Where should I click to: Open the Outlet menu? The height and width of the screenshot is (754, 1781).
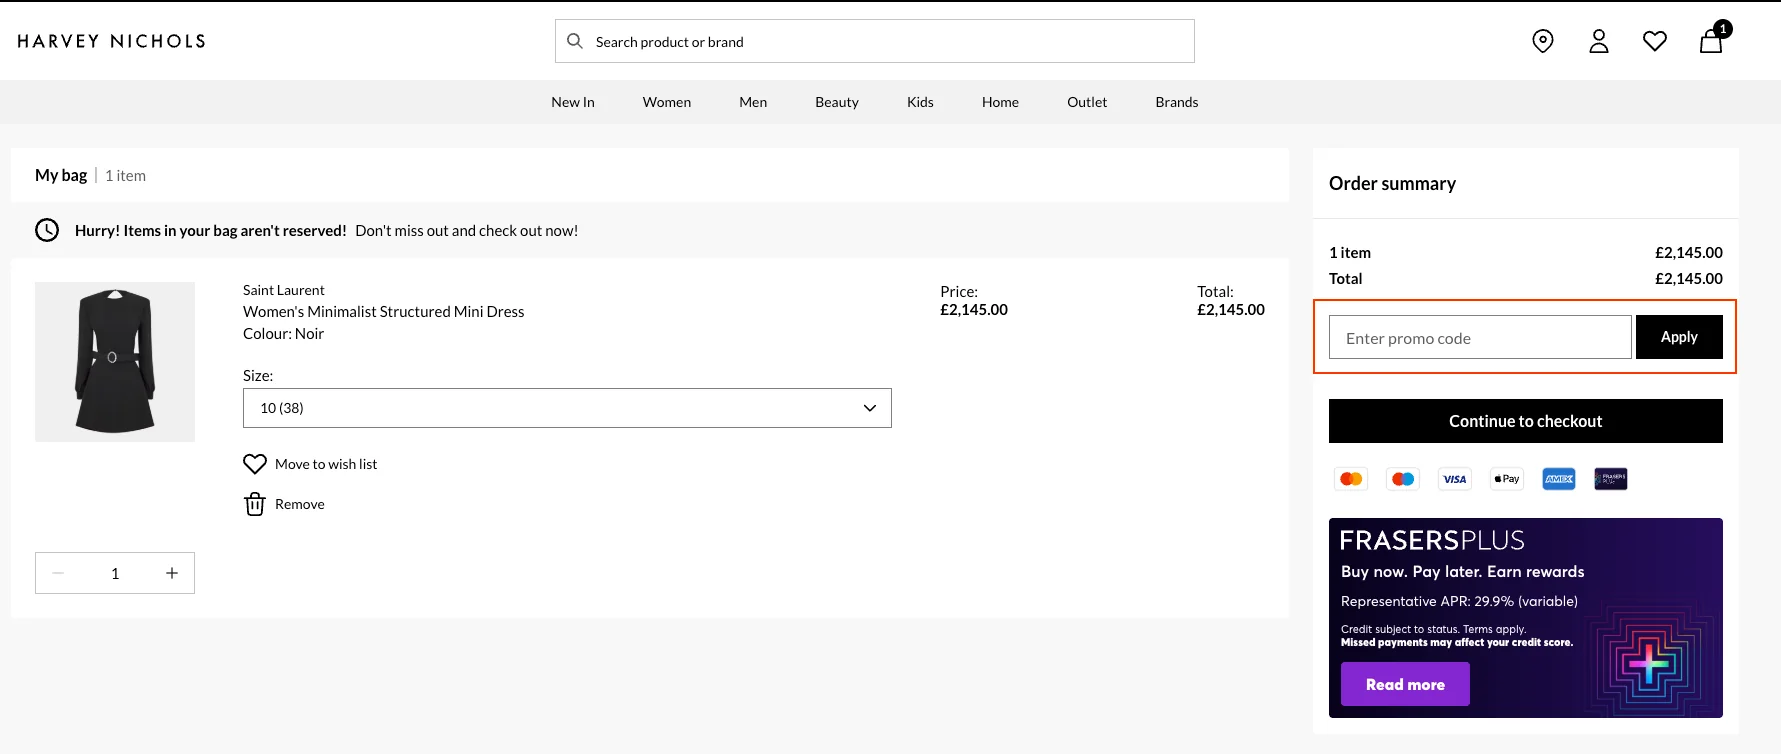point(1087,102)
